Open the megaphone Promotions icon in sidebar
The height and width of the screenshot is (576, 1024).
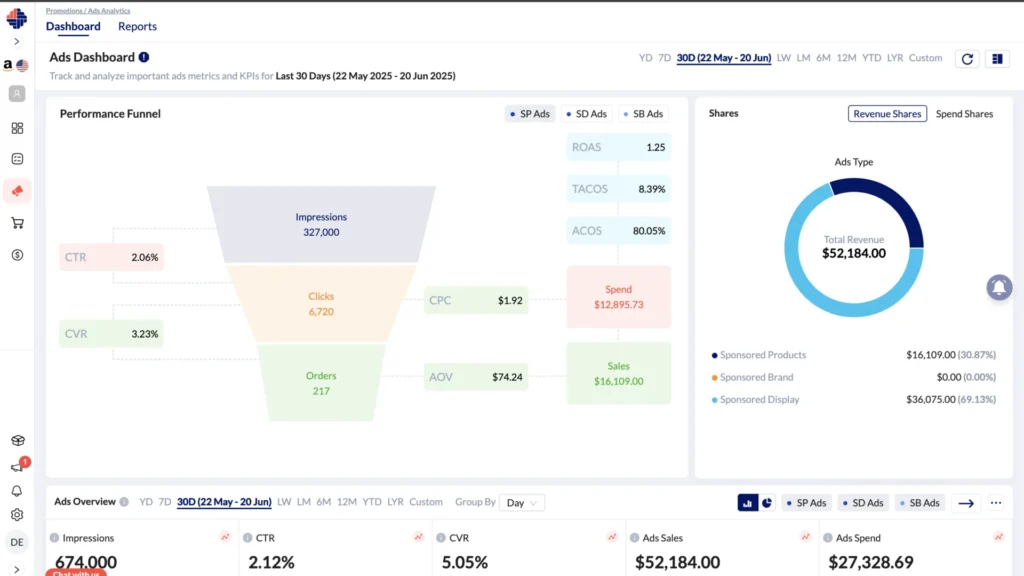coord(17,191)
